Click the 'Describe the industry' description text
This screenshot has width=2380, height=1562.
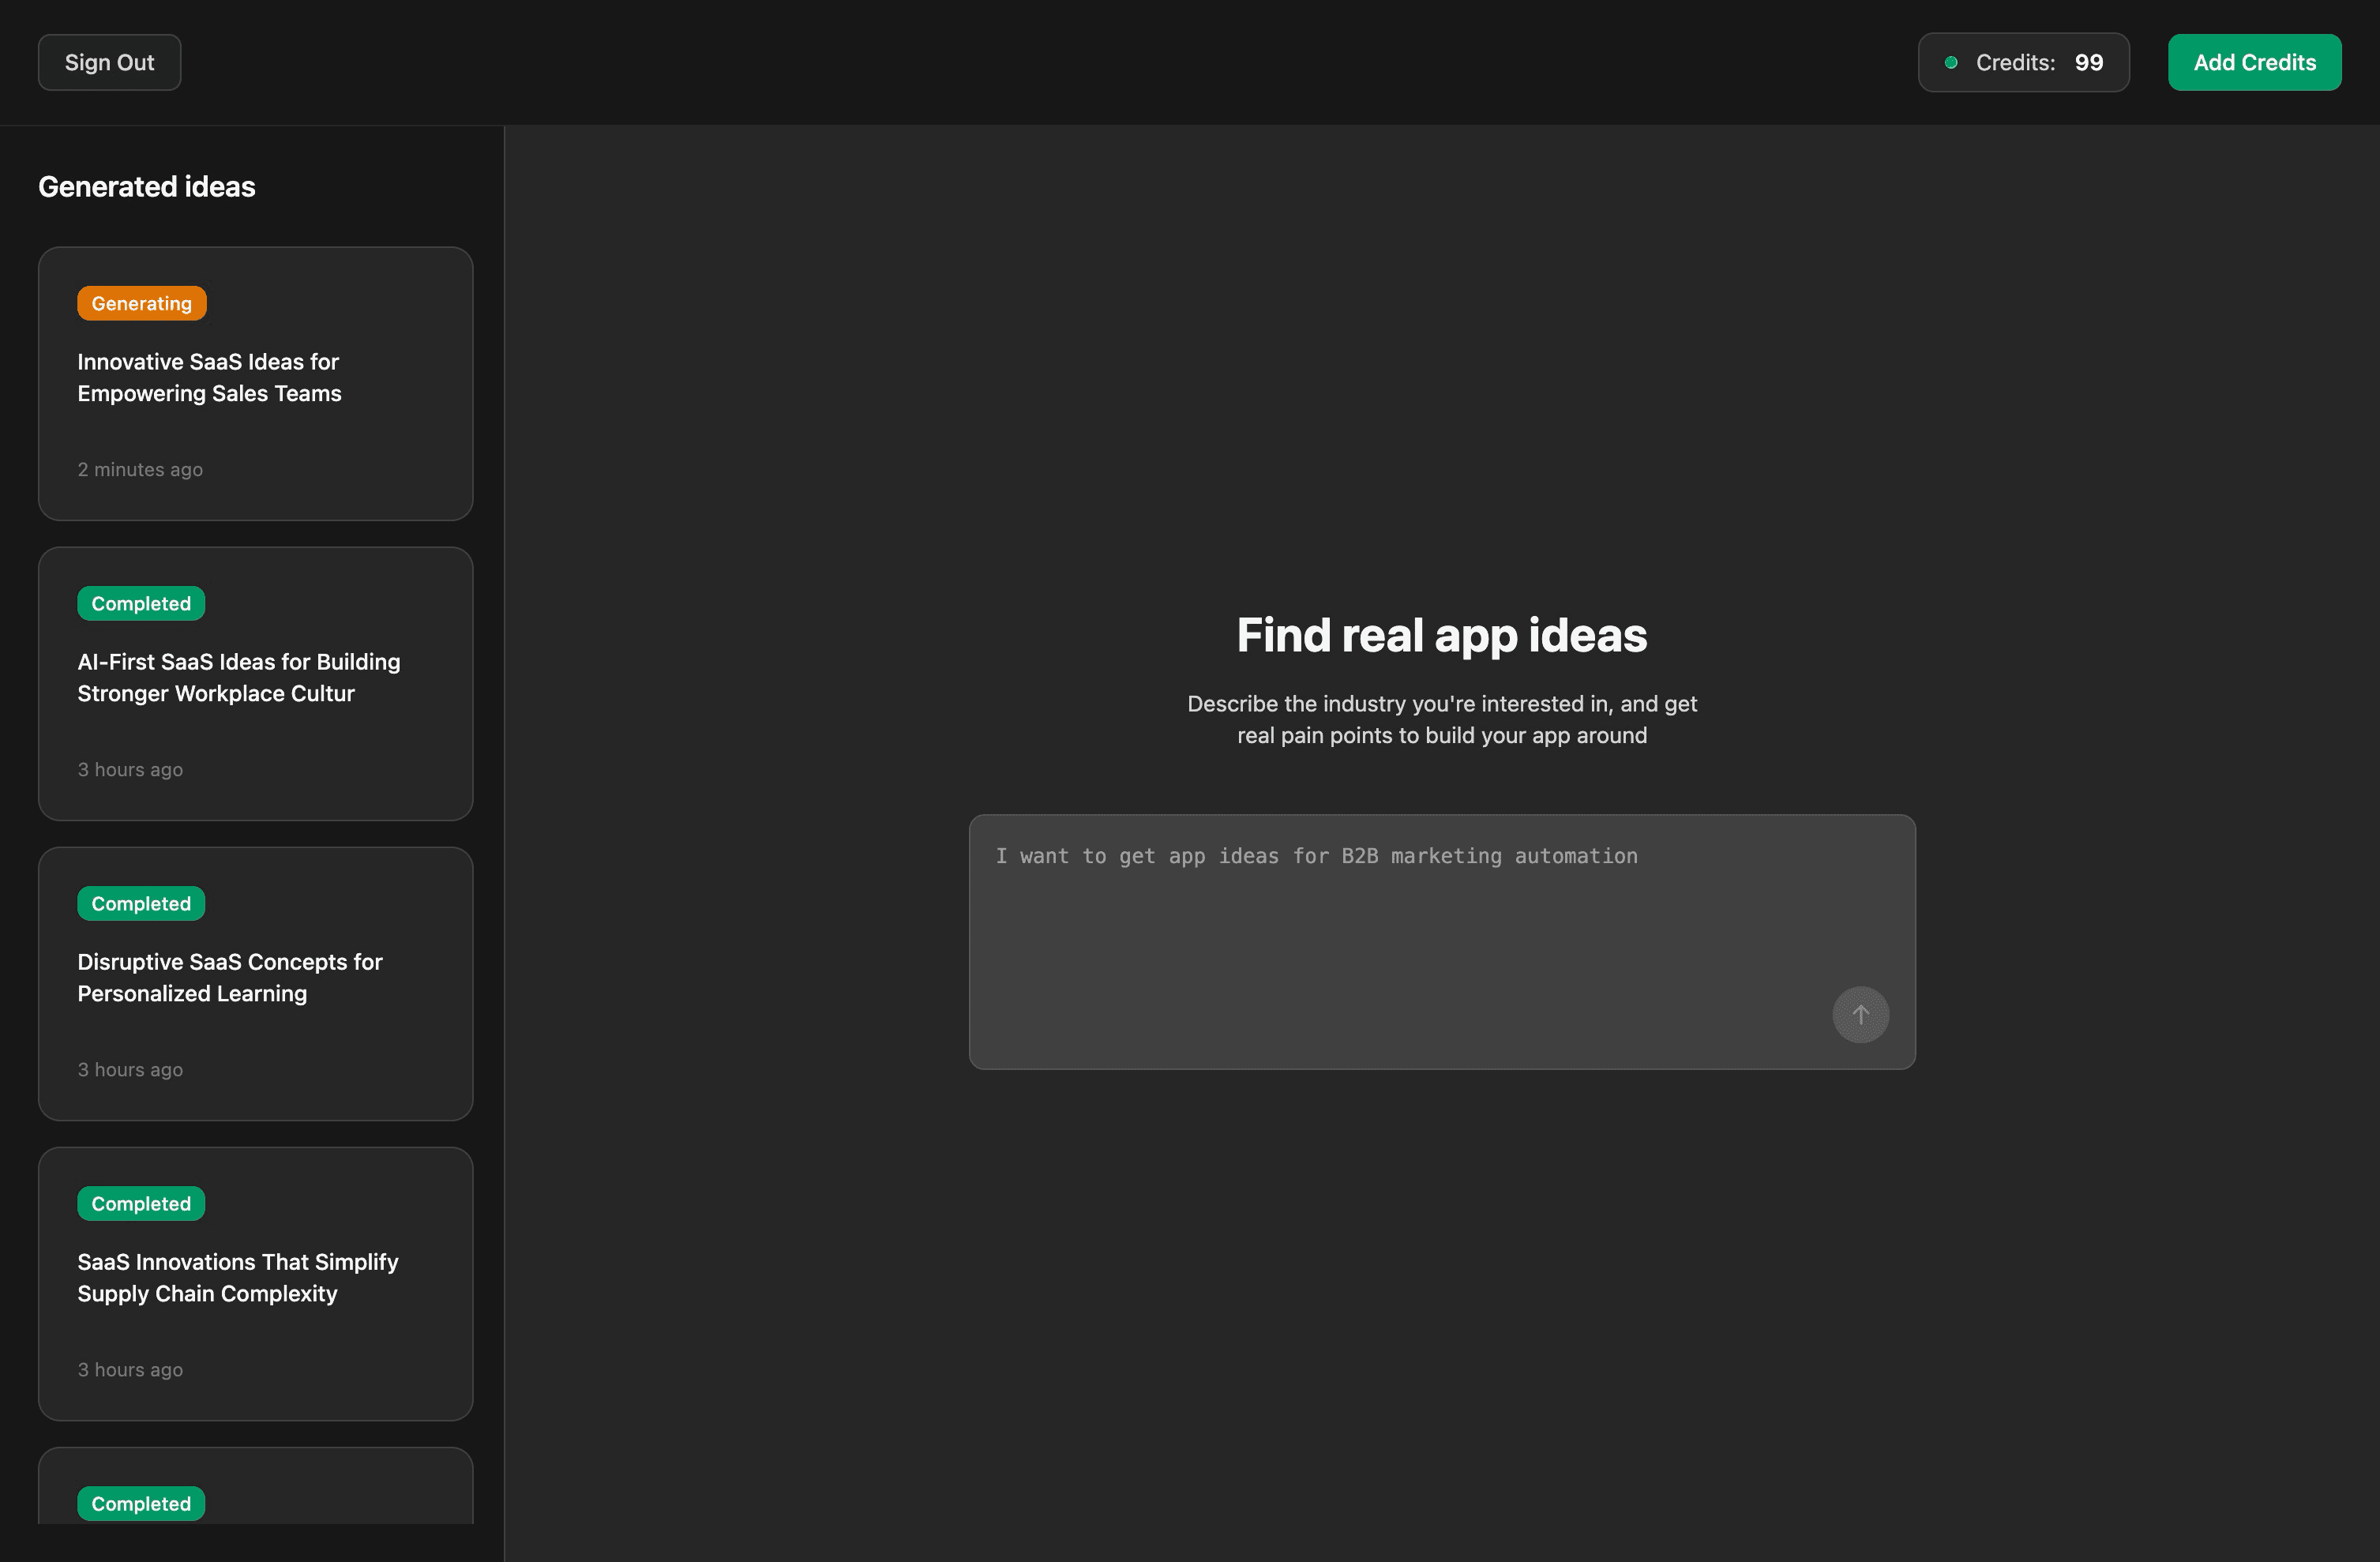[x=1442, y=719]
